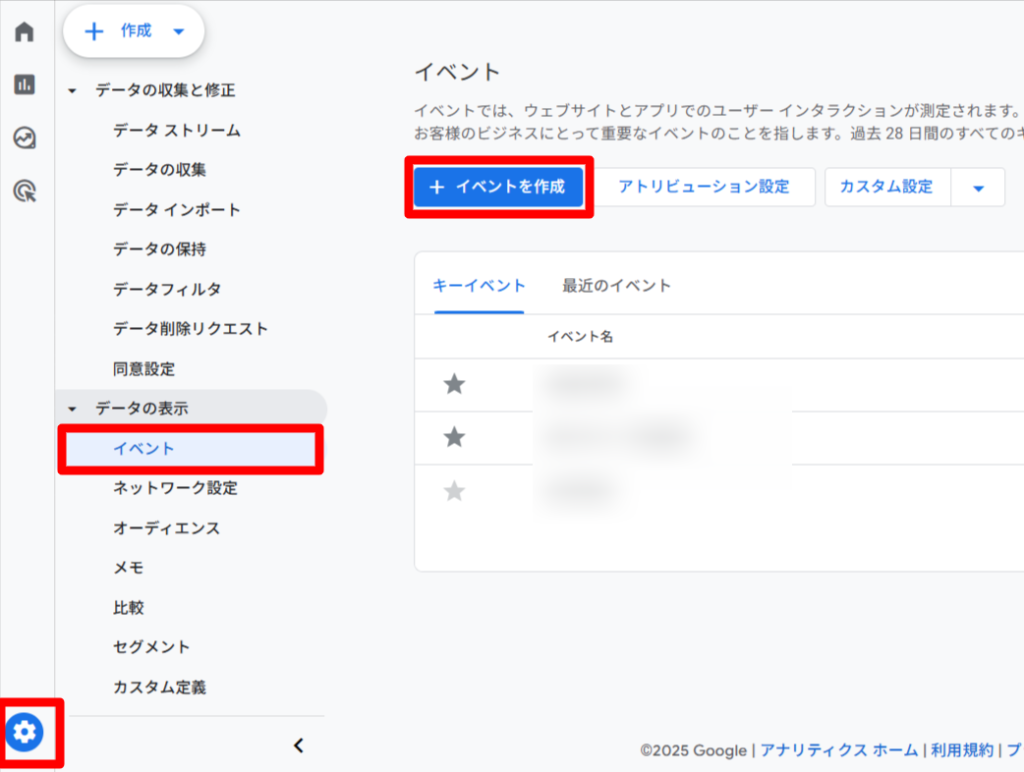Screen dimensions: 1024x772
Task: Open the Explore icon in left rail
Action: point(24,138)
